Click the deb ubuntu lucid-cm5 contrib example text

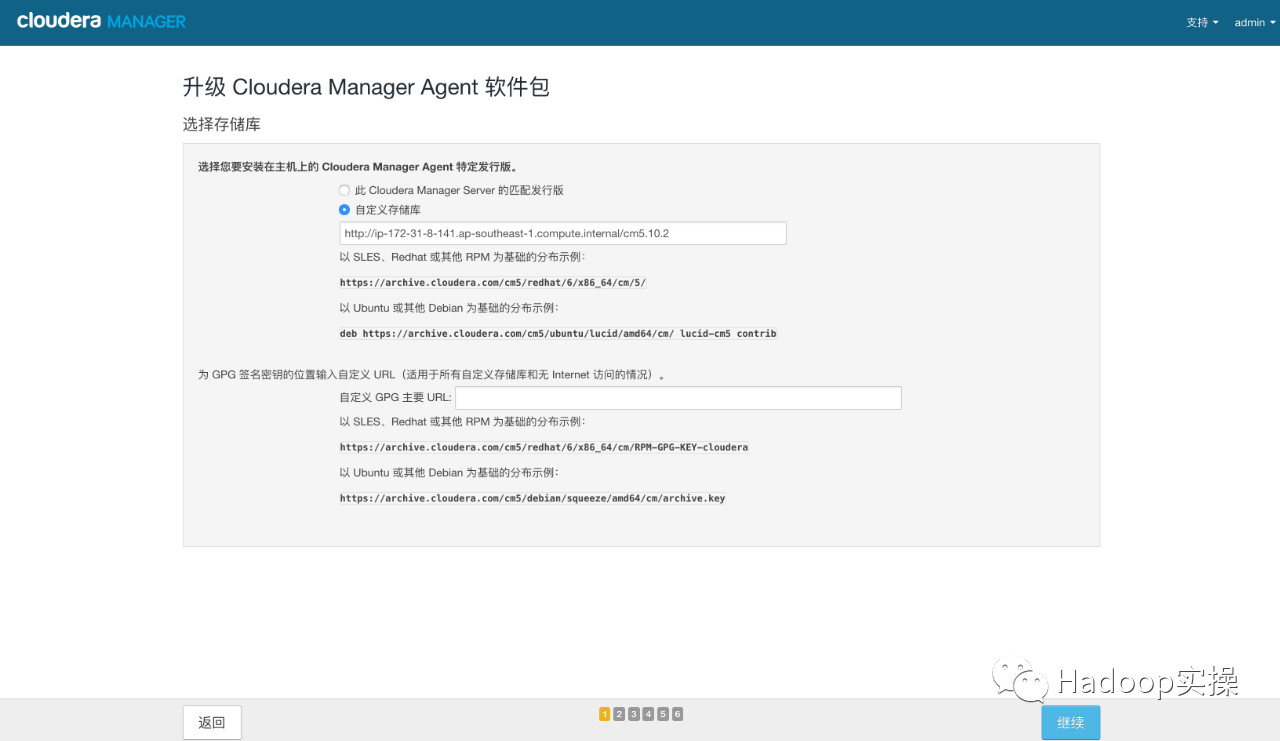(x=558, y=333)
